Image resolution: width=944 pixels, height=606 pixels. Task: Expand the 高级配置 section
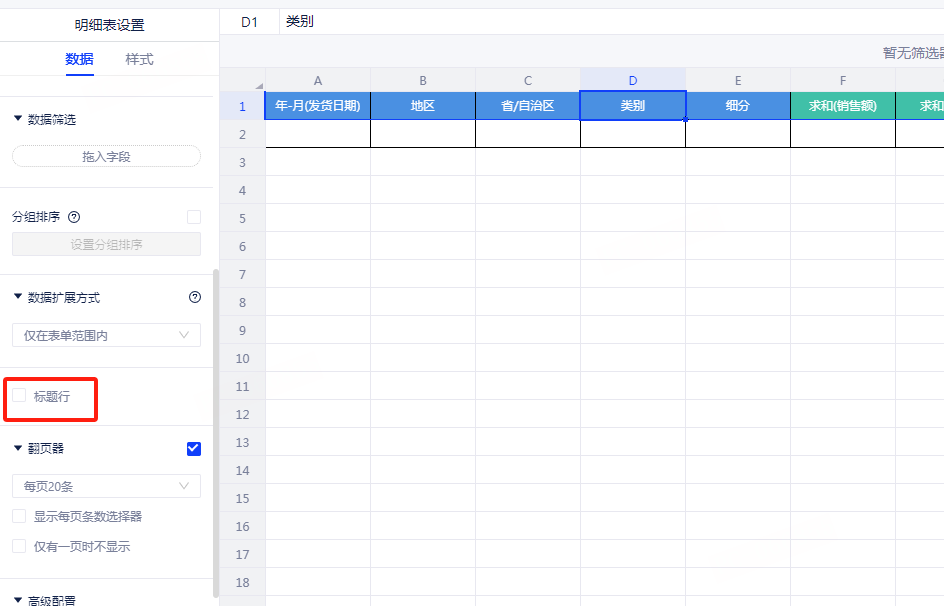click(x=18, y=600)
